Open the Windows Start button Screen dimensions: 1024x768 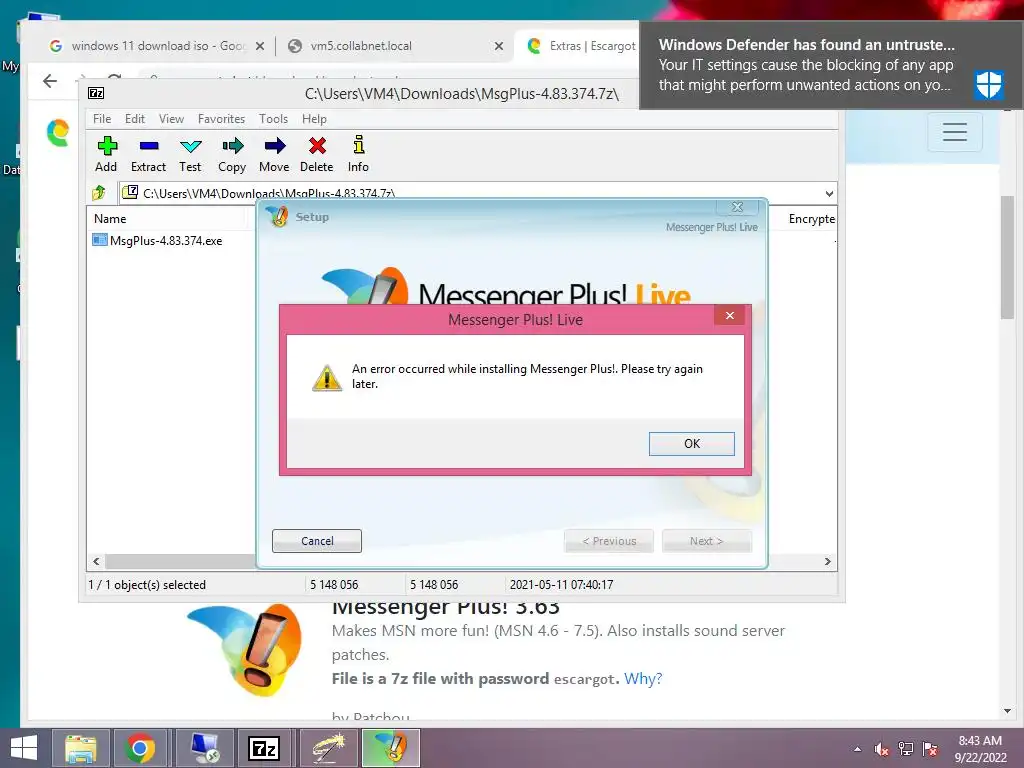pyautogui.click(x=24, y=748)
